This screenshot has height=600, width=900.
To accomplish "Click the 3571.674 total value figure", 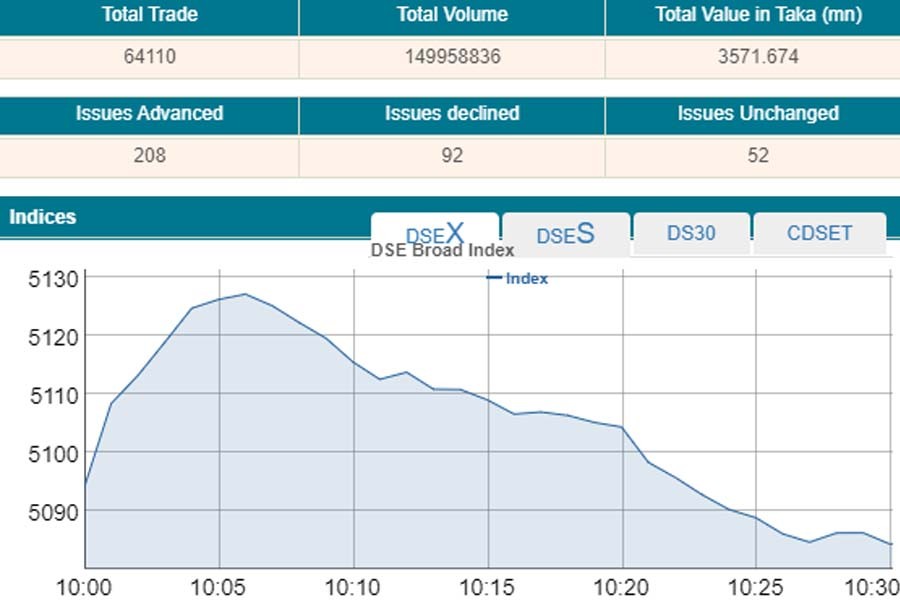I will 758,57.
